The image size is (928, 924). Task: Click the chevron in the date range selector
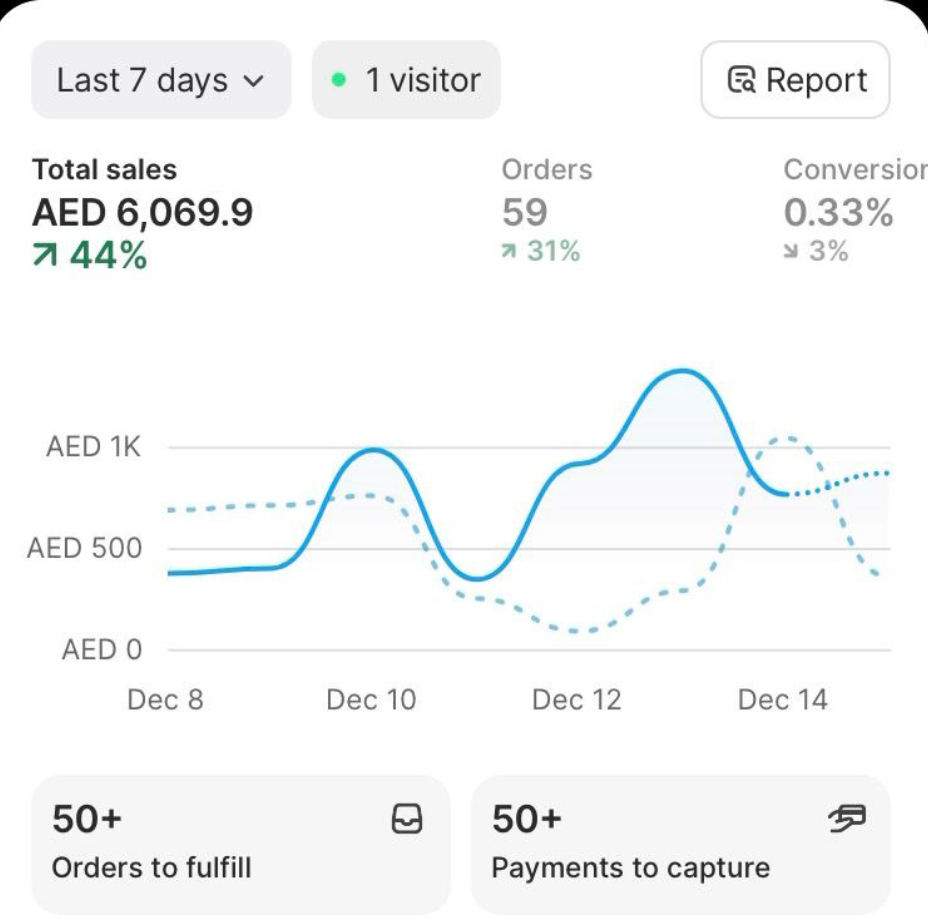[254, 81]
